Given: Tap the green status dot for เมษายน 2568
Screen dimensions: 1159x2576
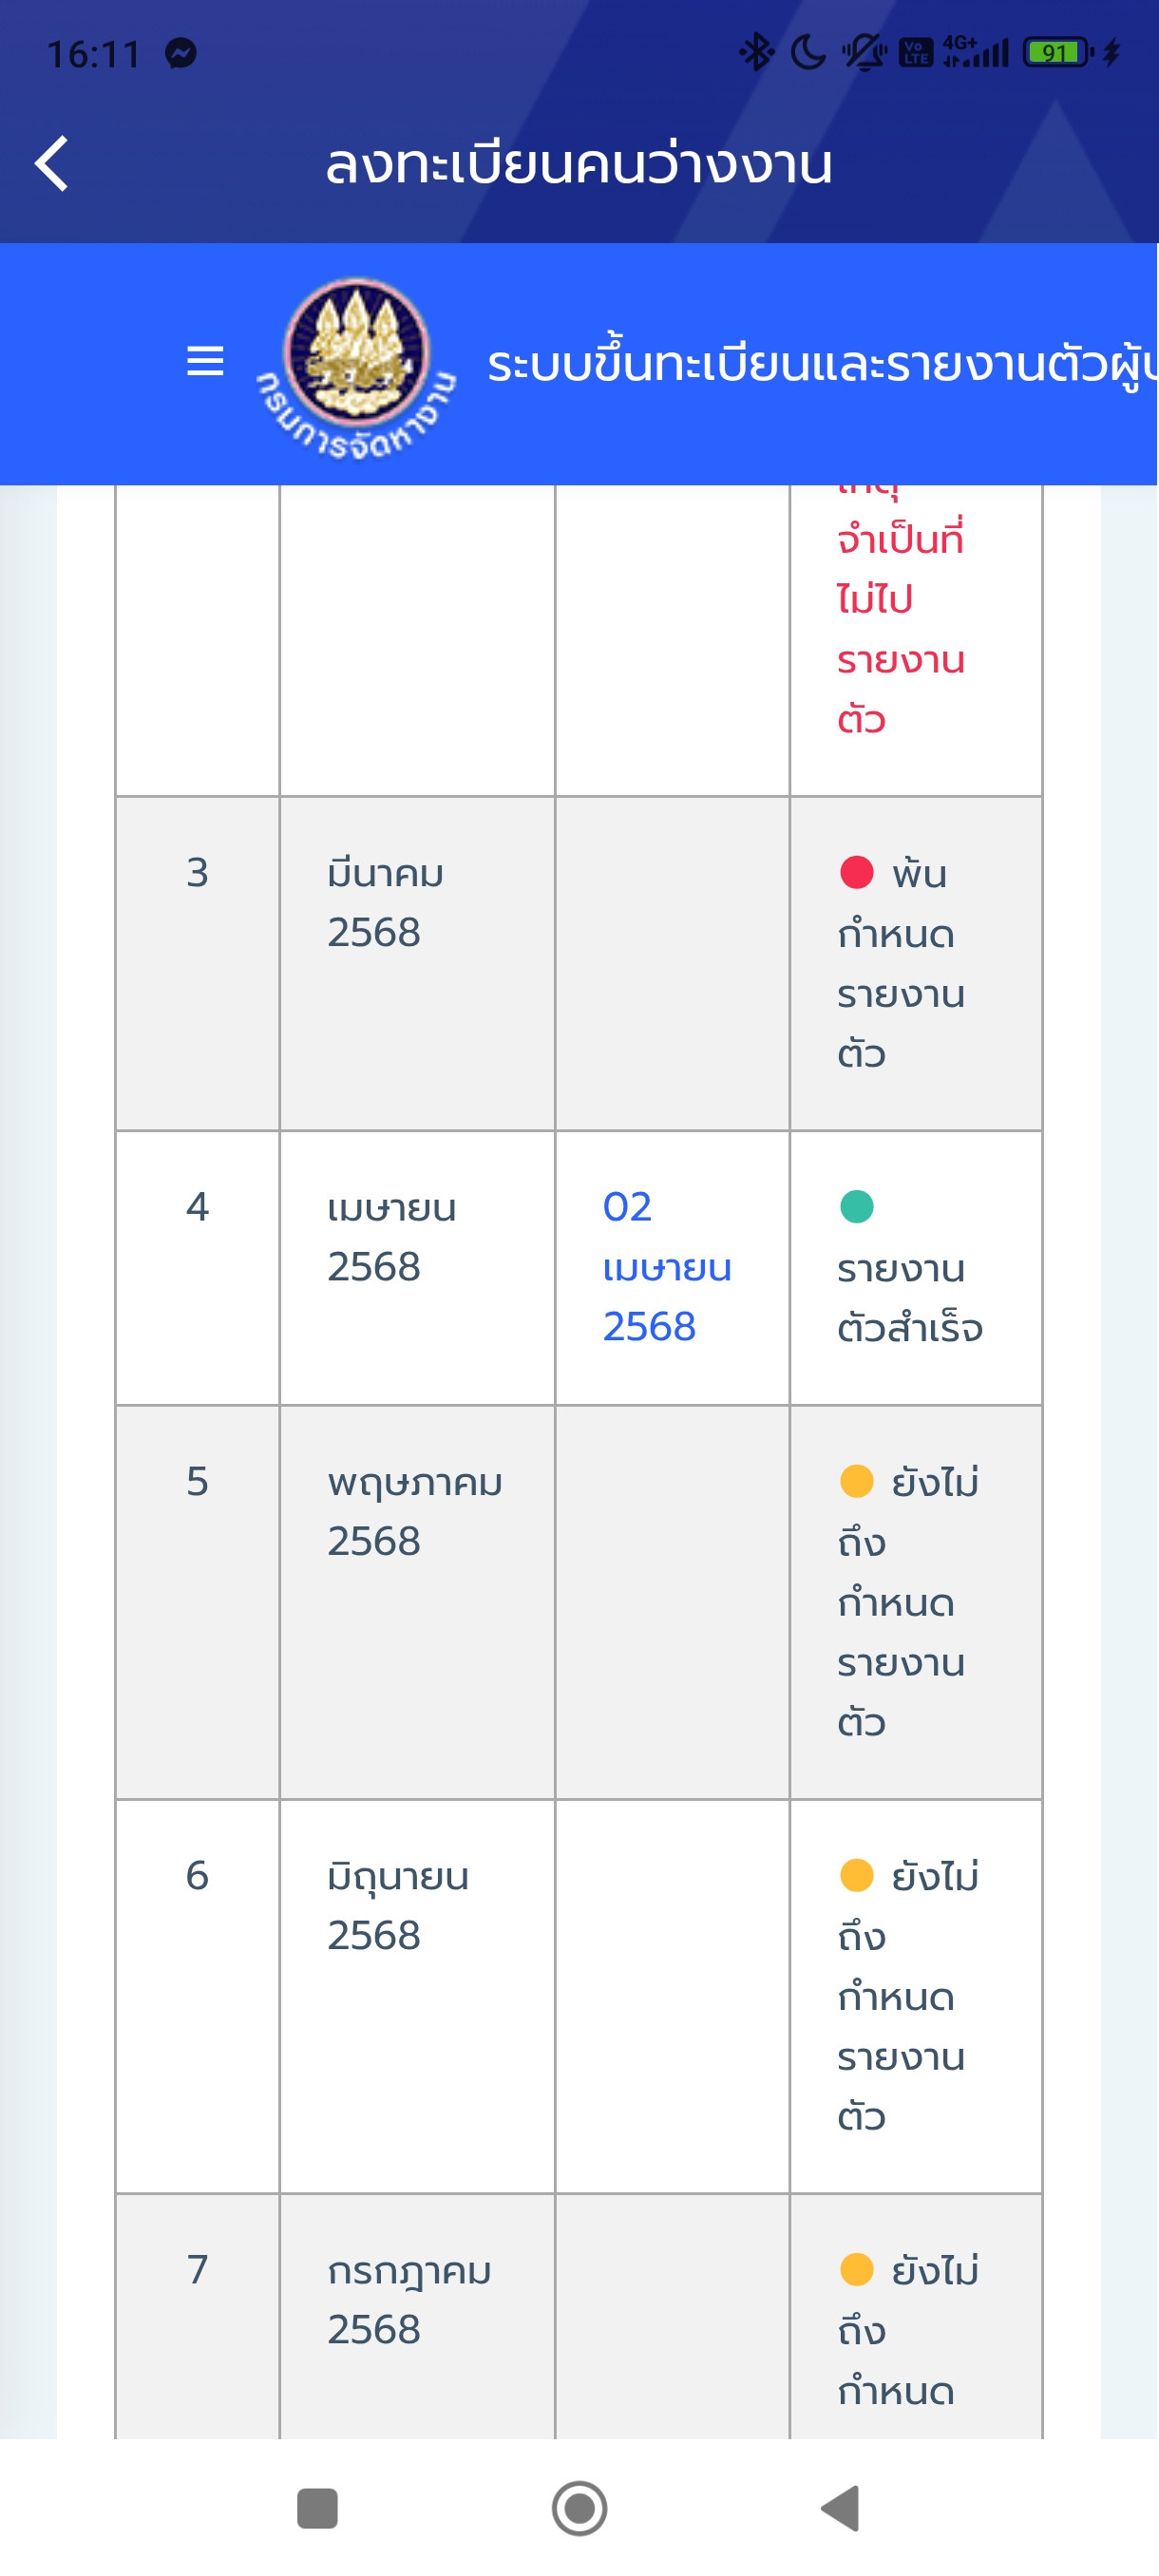Looking at the screenshot, I should point(857,1206).
